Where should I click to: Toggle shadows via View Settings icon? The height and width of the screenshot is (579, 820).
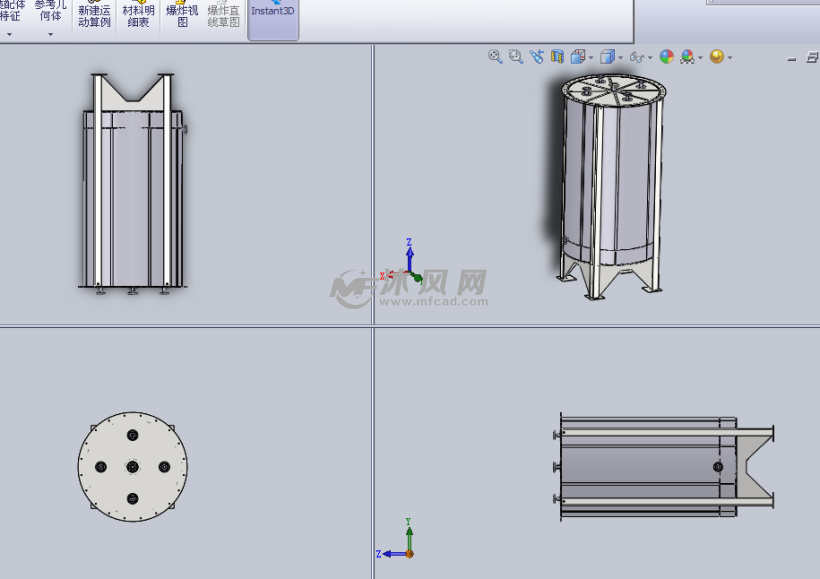(x=717, y=57)
